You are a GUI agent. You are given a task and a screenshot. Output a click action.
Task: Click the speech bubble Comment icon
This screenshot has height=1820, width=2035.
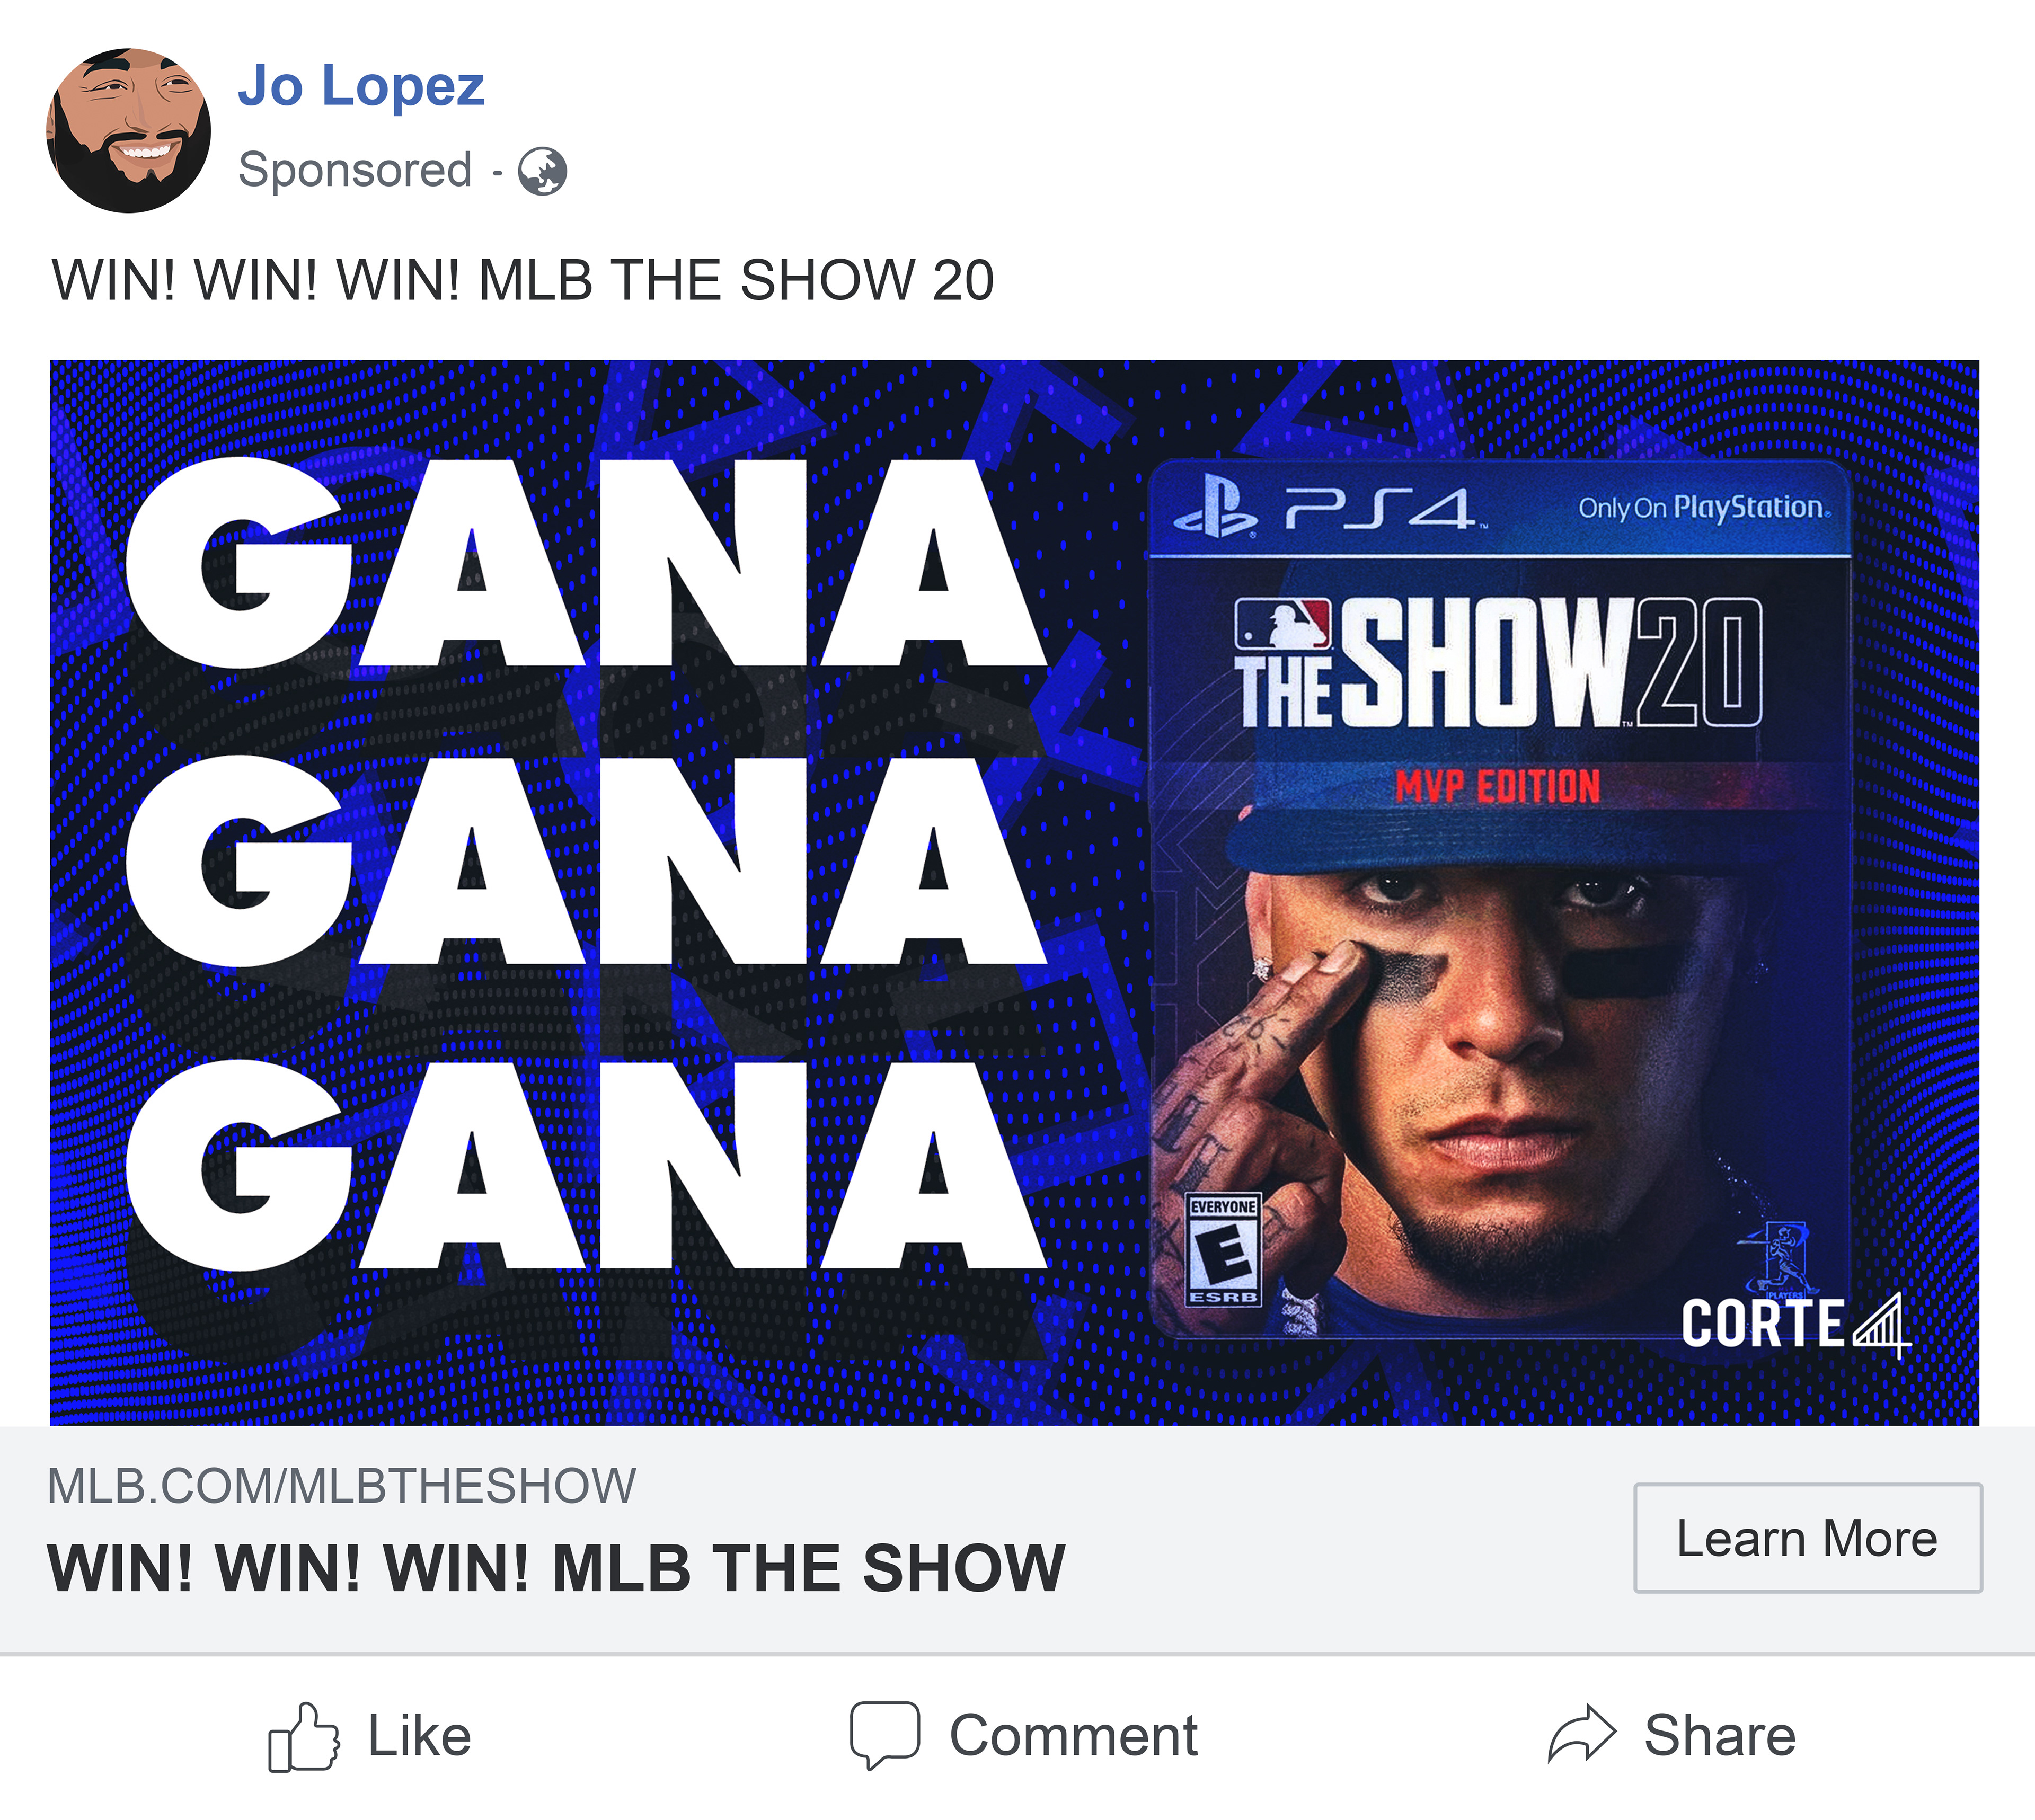pos(884,1736)
